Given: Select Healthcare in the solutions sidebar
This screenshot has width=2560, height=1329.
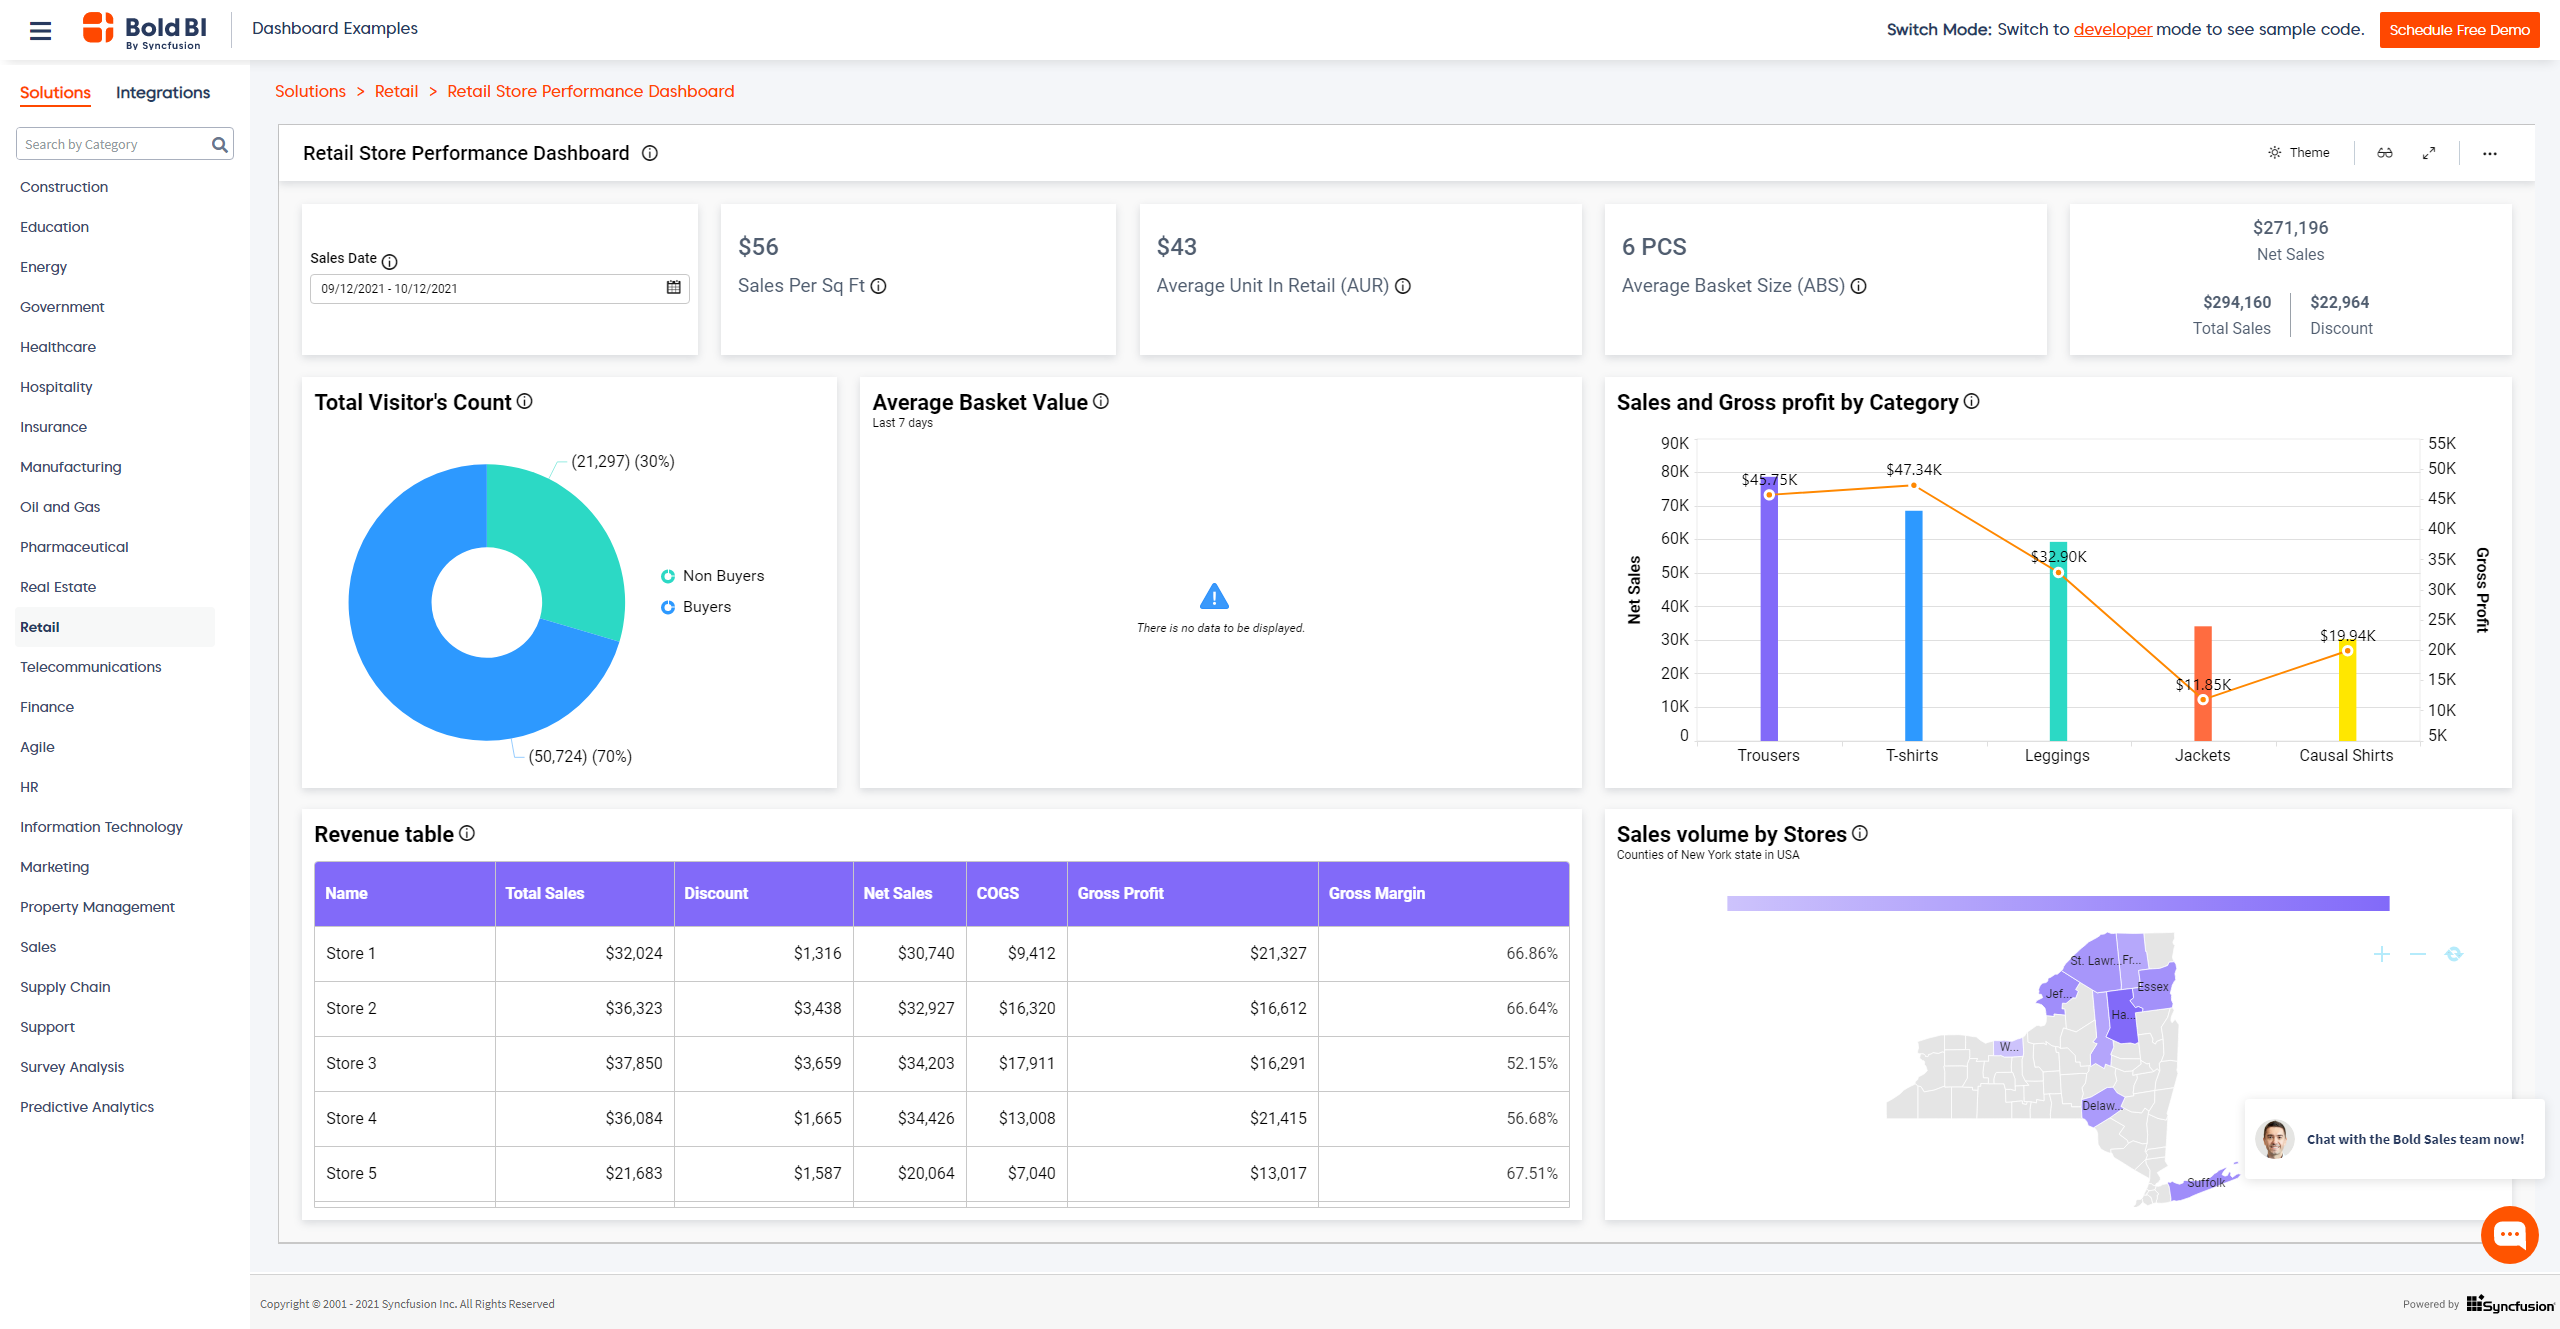Looking at the screenshot, I should [58, 347].
